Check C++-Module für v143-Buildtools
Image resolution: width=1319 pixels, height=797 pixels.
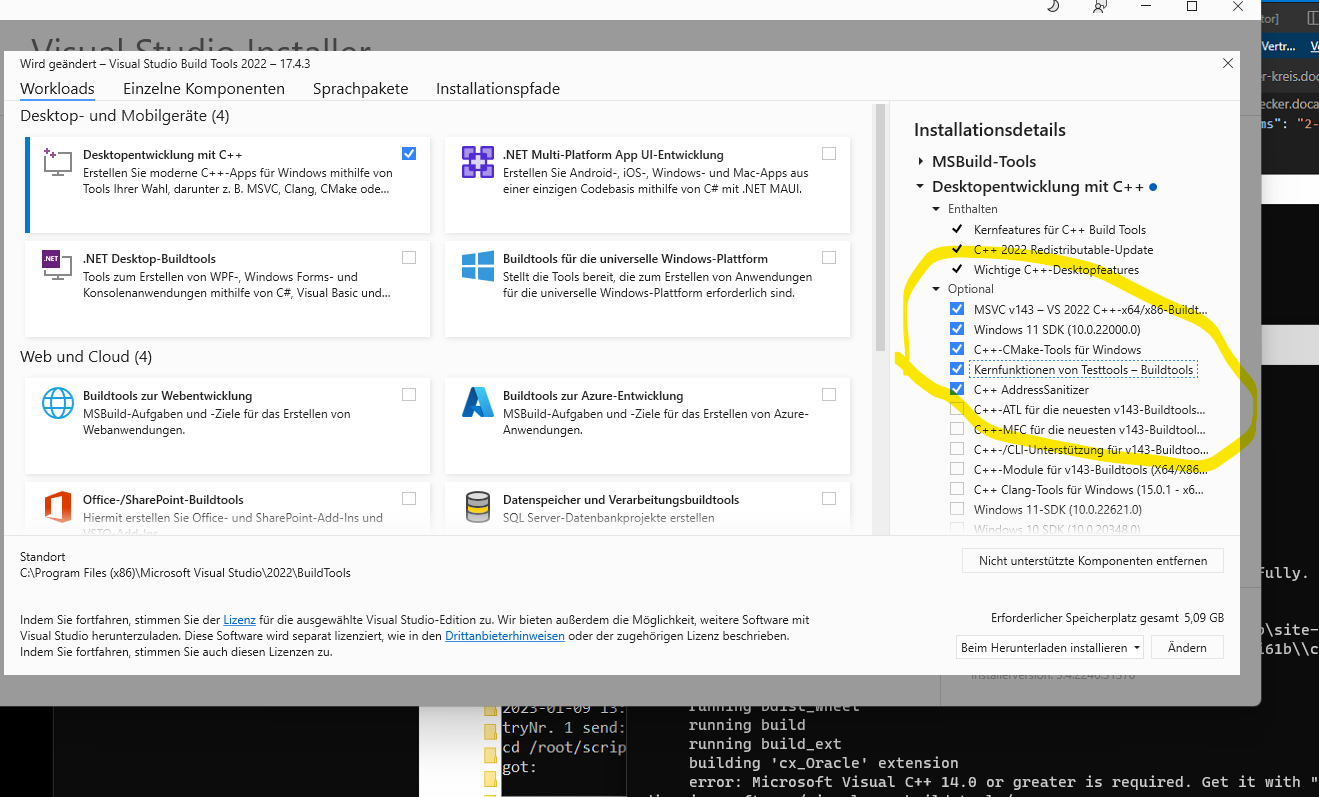pyautogui.click(x=957, y=469)
